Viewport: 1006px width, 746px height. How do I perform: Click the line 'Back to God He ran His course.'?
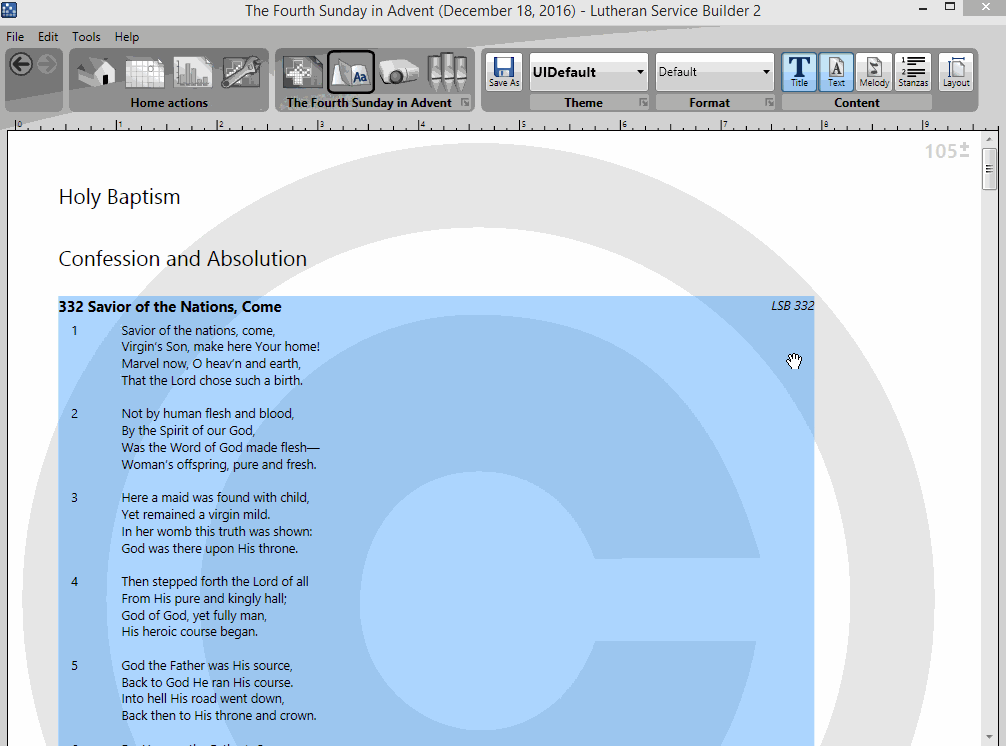(x=207, y=682)
